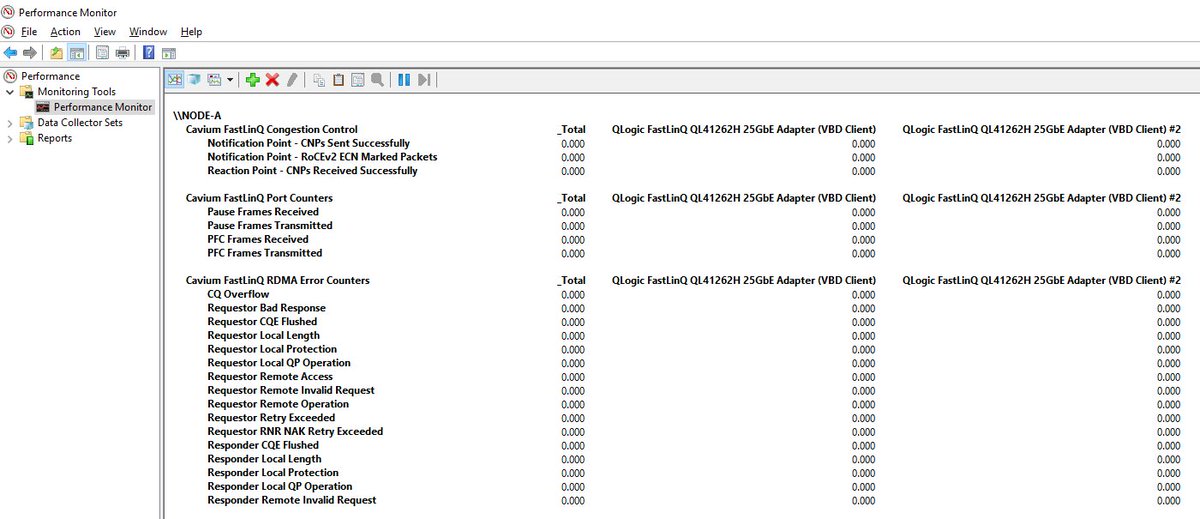The image size is (1200, 519).
Task: Open the Action menu
Action: pyautogui.click(x=66, y=32)
